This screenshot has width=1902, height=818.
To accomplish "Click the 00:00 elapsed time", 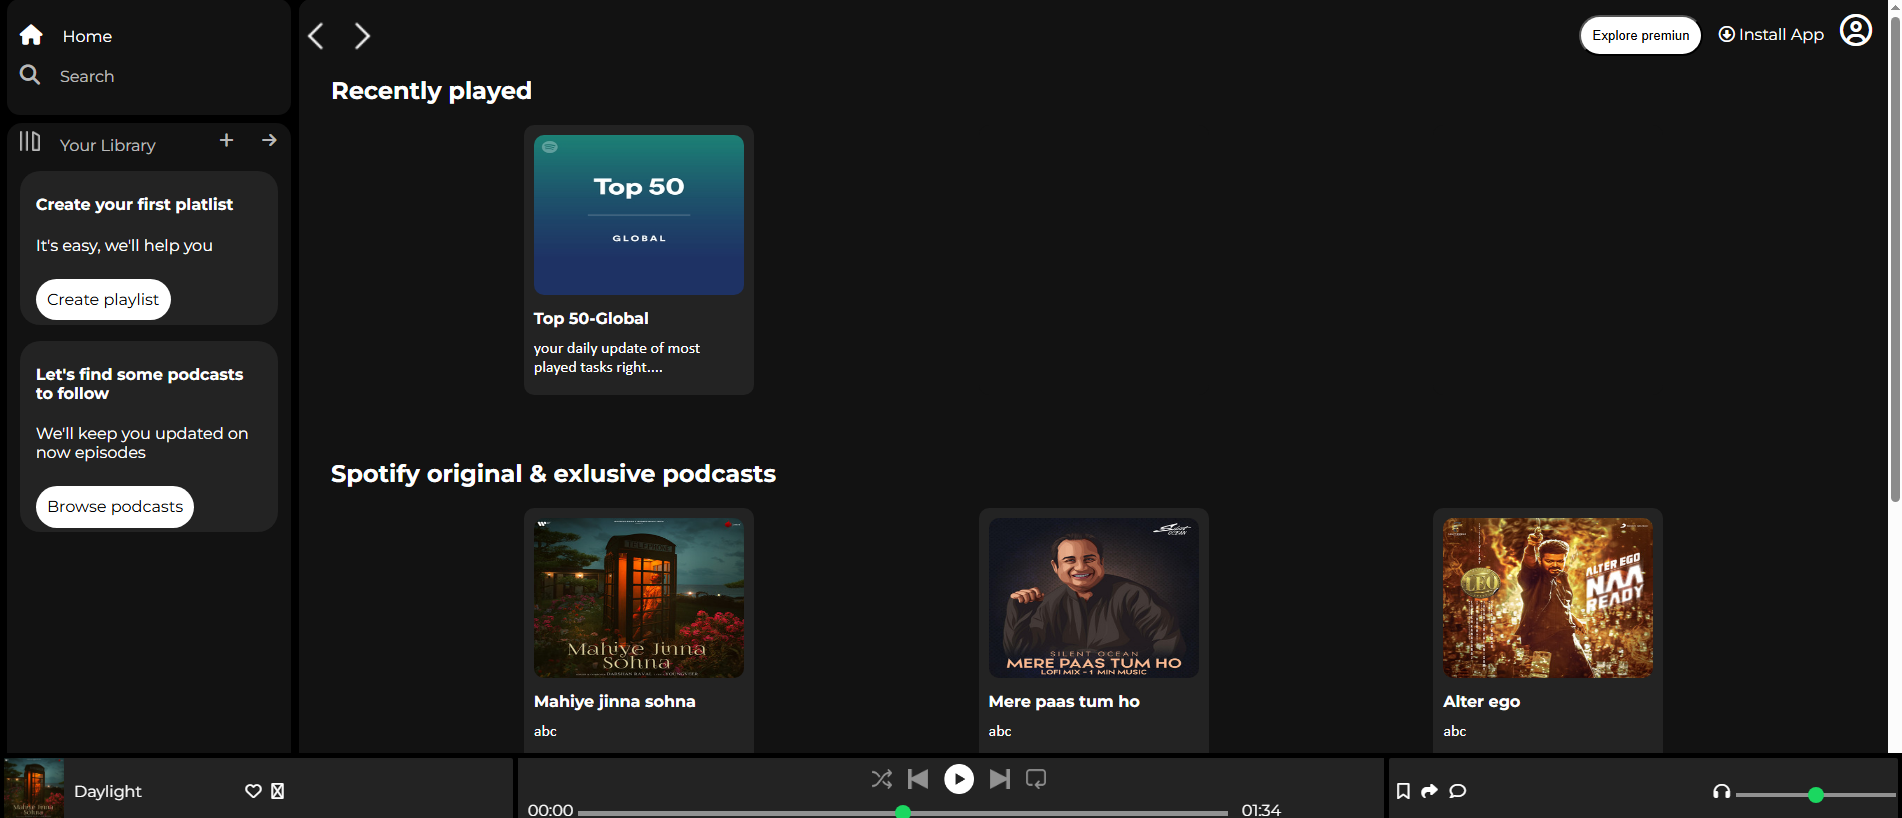I will tap(550, 810).
